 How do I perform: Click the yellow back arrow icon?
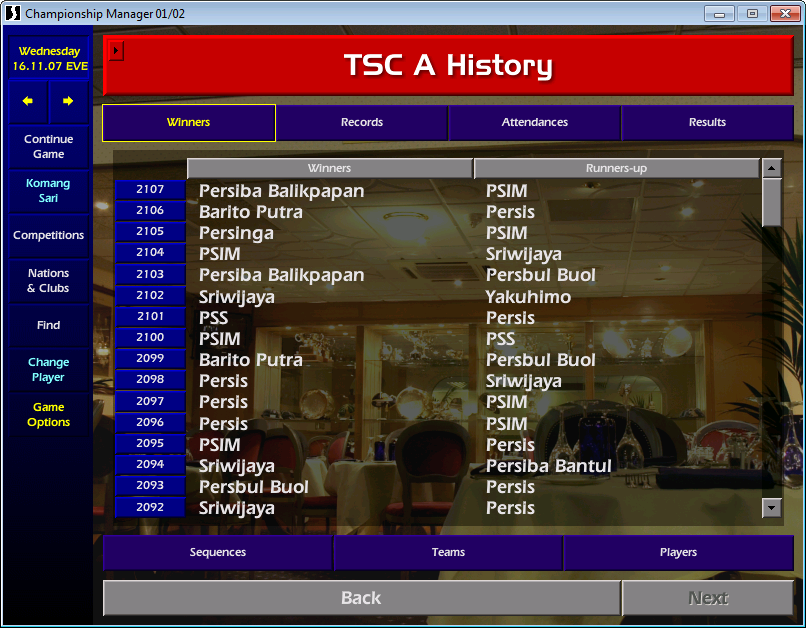[x=28, y=101]
